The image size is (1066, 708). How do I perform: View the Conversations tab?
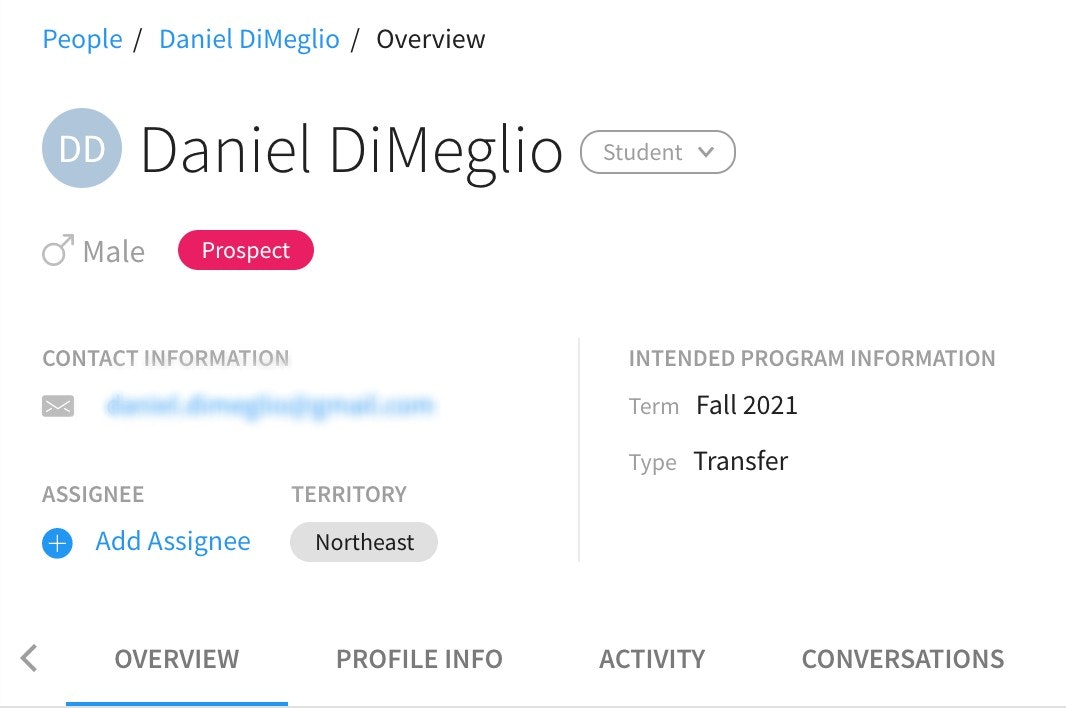tap(902, 658)
